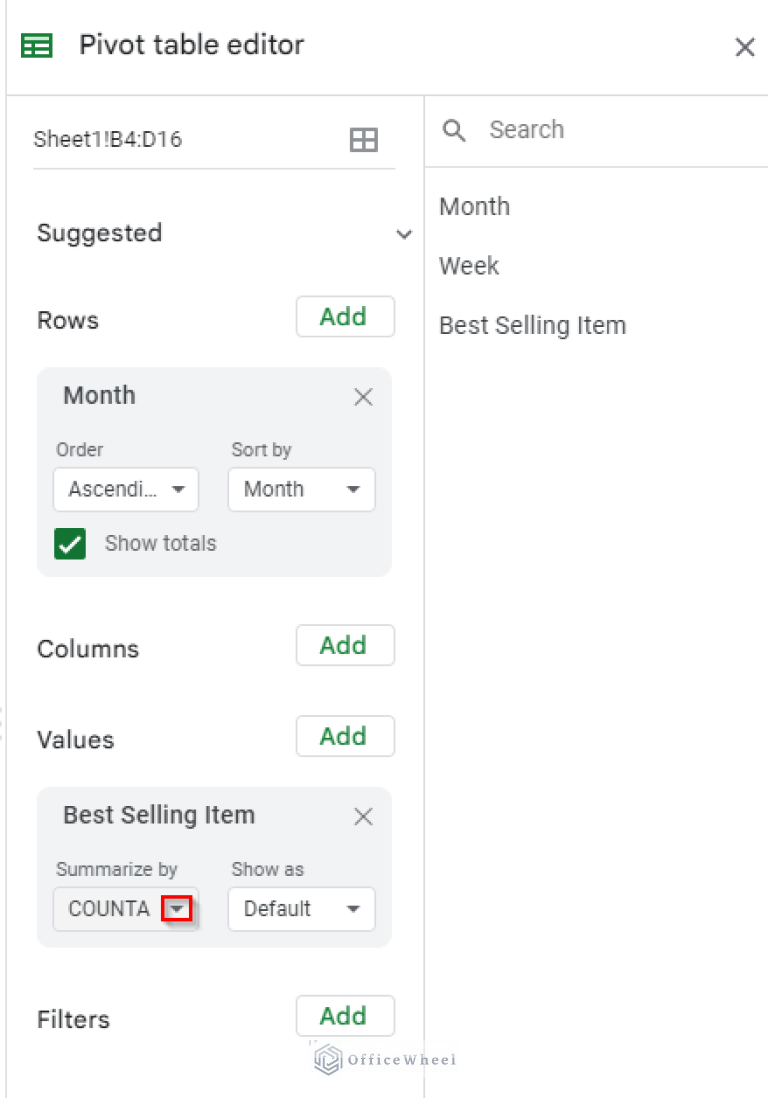
Task: Open the Sort by Month dropdown
Action: point(301,489)
